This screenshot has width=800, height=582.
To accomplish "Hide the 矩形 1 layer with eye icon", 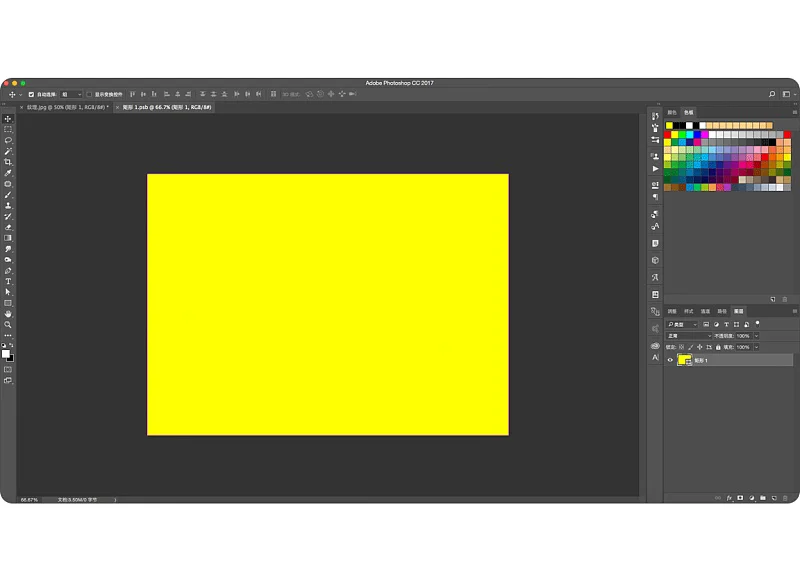I will point(670,360).
